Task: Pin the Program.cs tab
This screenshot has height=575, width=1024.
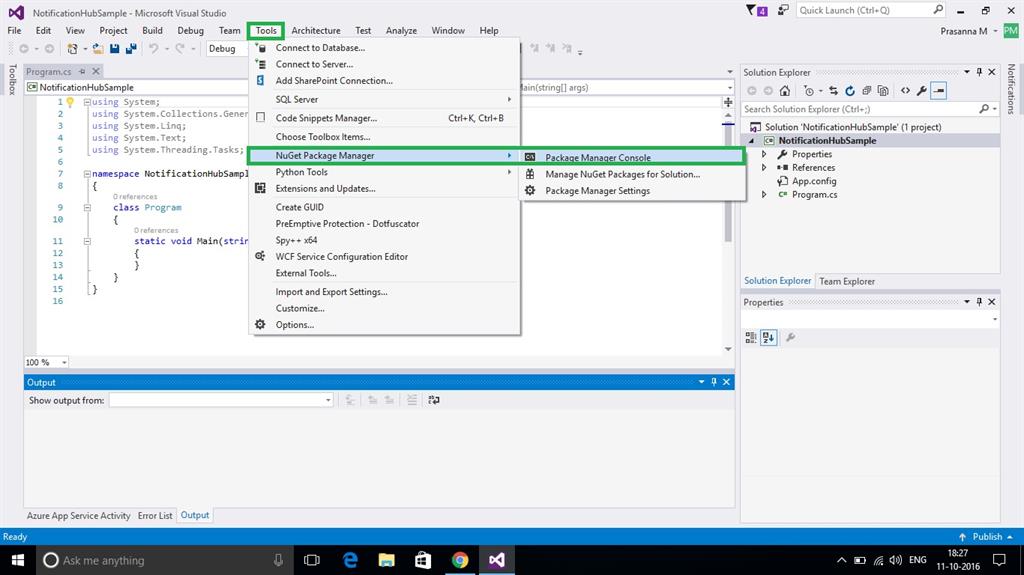Action: click(x=82, y=71)
